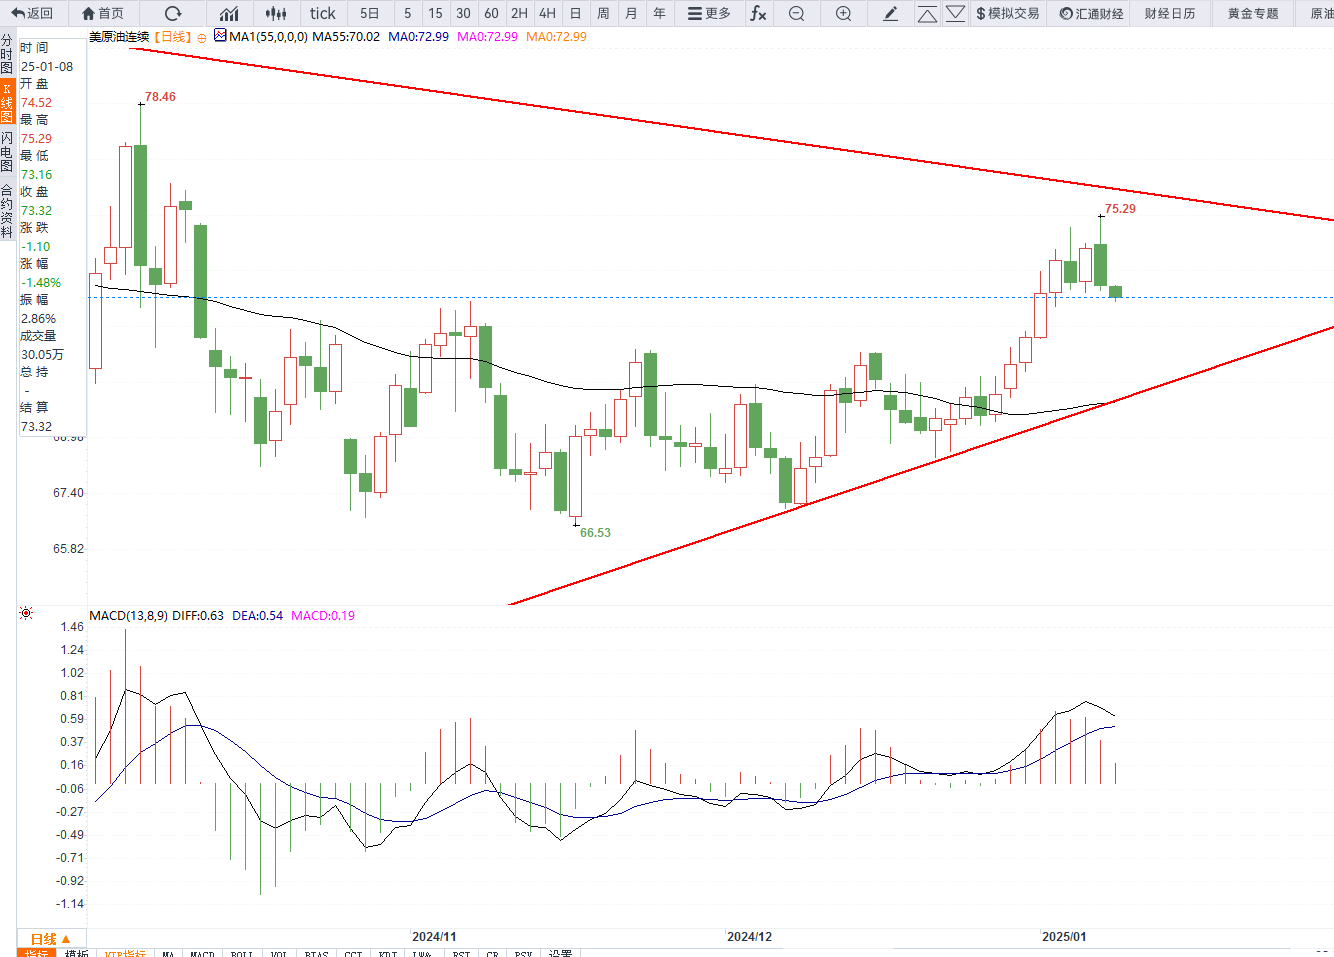Open the 合约资料 side tab

(x=7, y=210)
